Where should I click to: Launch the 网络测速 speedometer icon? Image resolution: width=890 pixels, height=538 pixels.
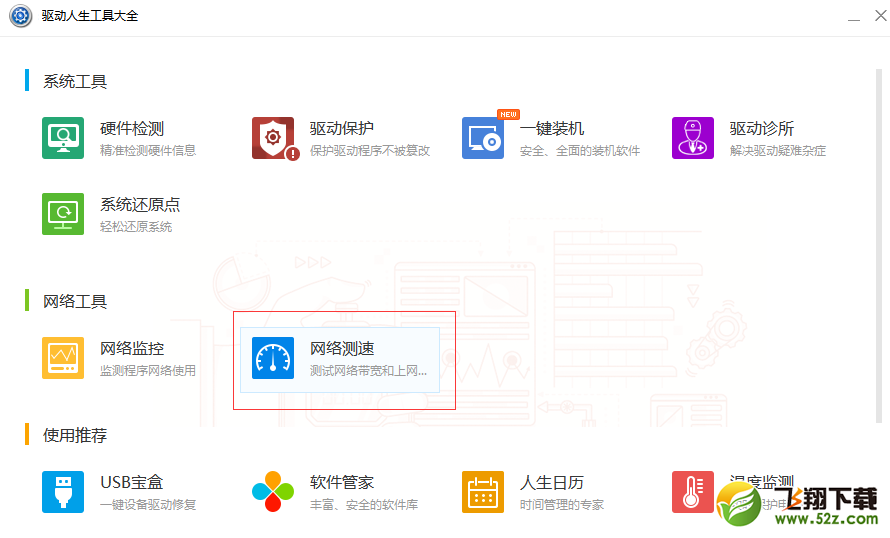tap(273, 358)
